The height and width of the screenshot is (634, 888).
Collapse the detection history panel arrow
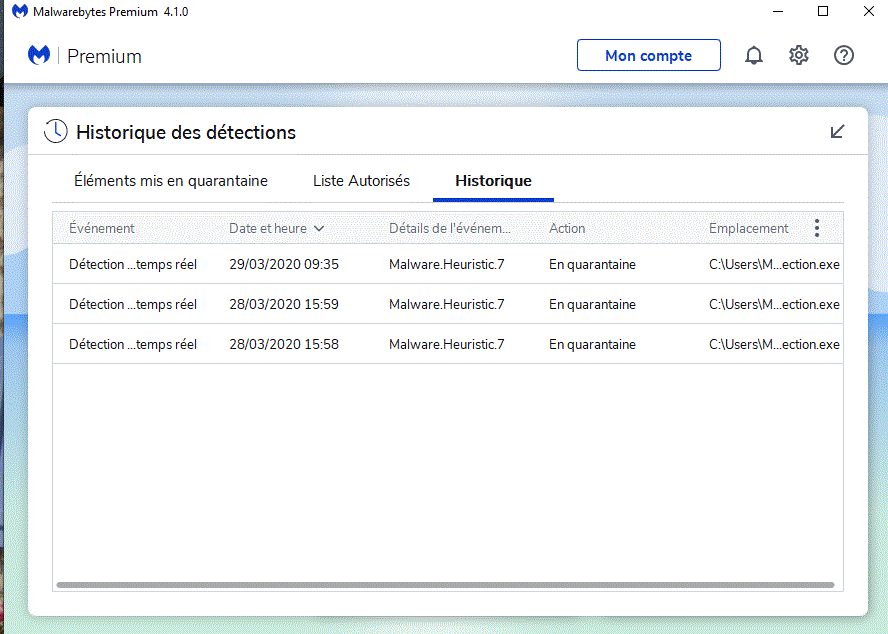pos(837,131)
